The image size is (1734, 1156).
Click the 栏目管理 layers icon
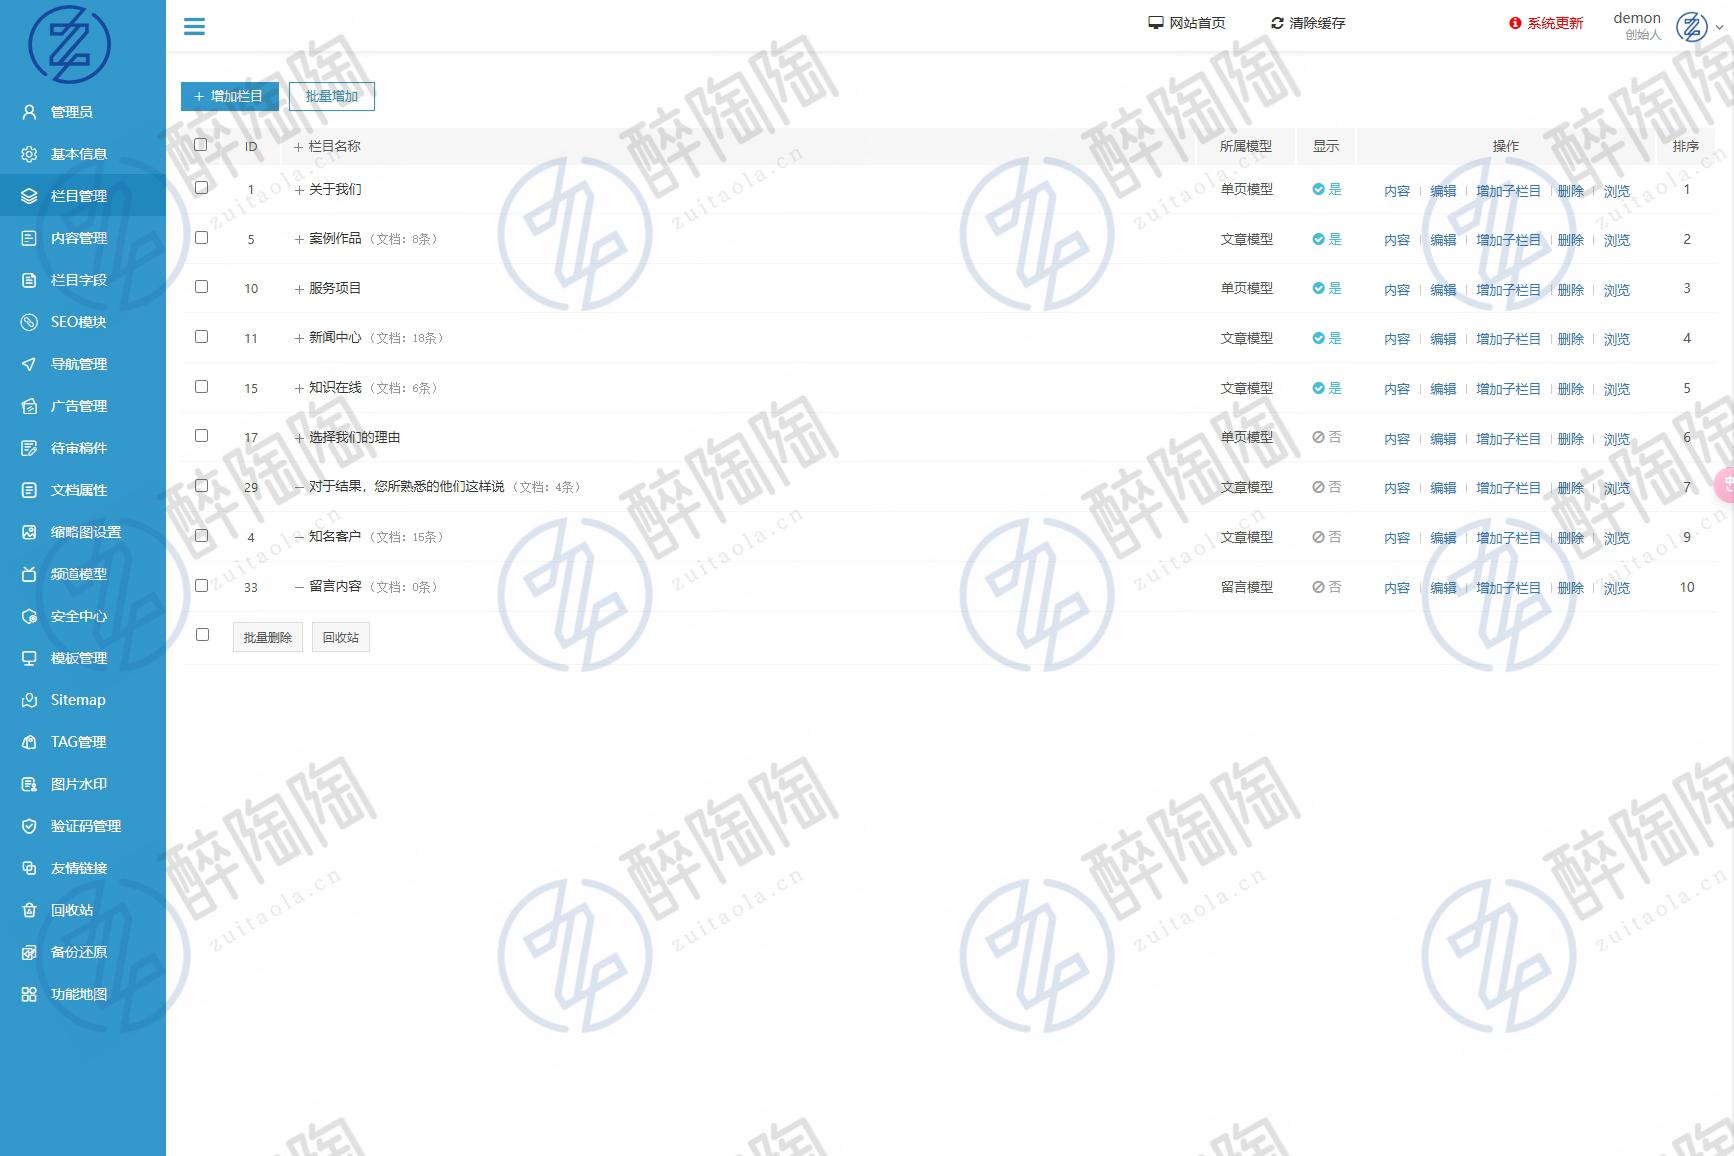tap(29, 196)
